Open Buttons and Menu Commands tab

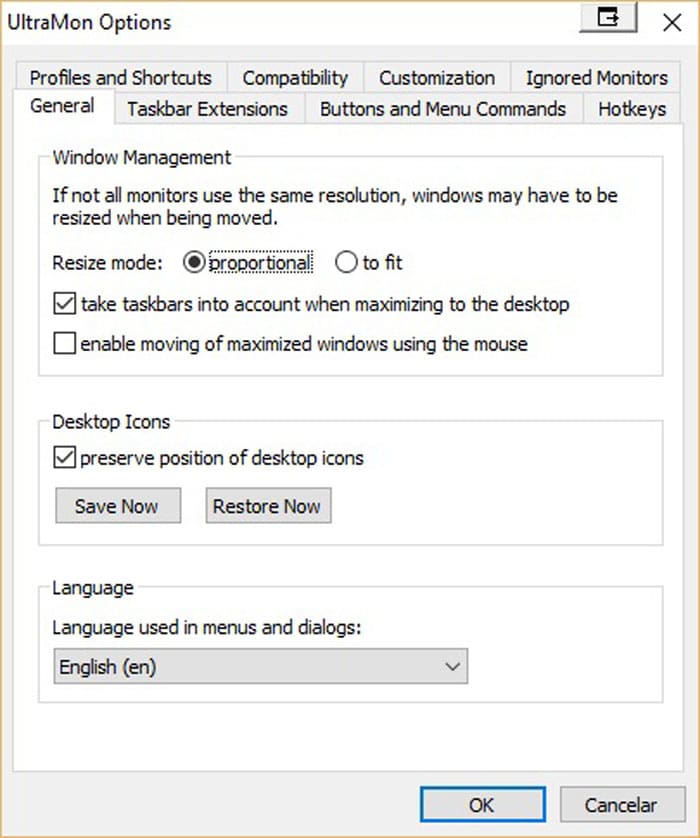point(442,108)
